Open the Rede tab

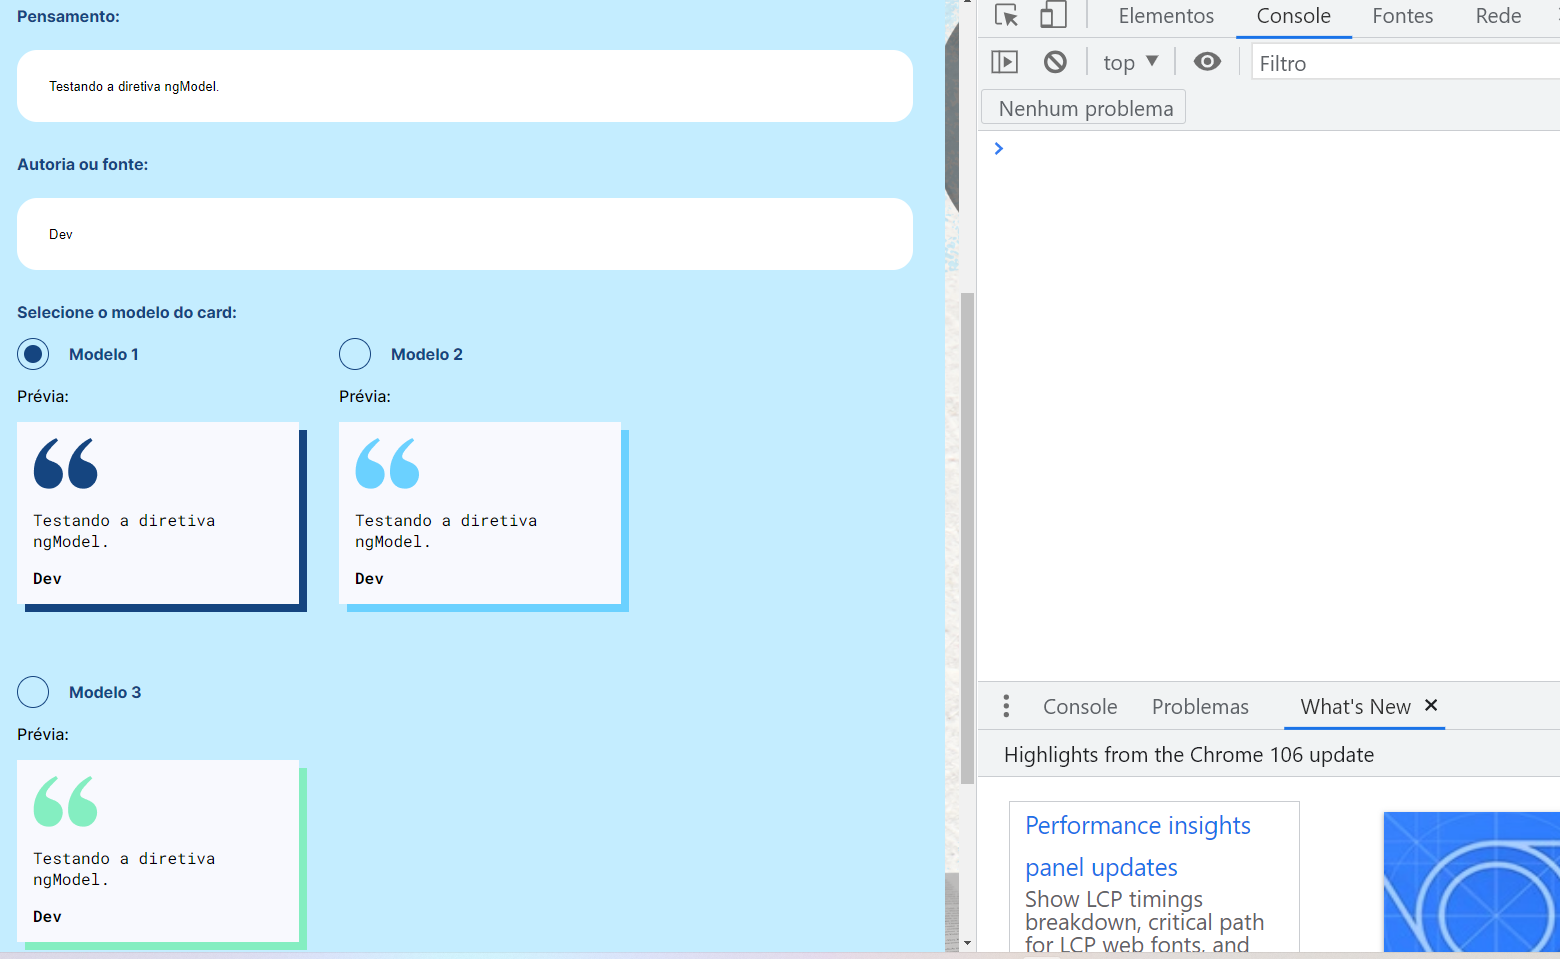point(1498,16)
